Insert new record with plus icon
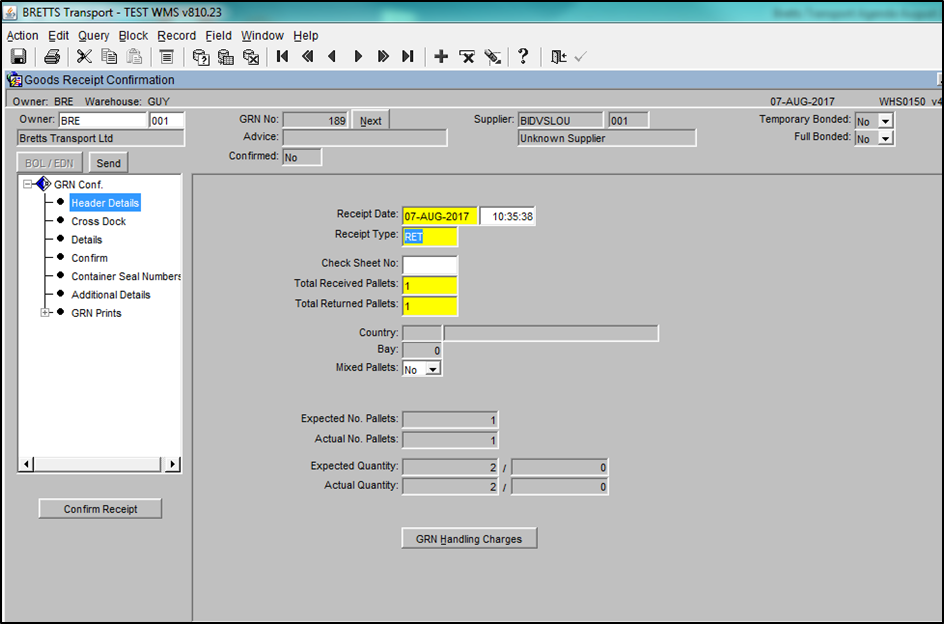The image size is (944, 624). (441, 57)
